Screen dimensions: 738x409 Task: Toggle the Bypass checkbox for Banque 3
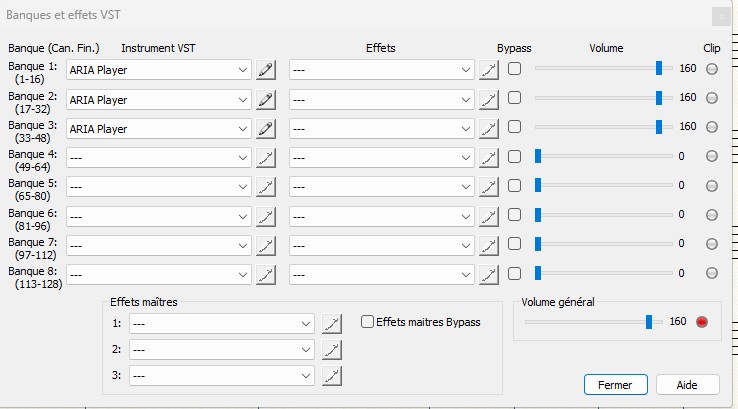514,127
